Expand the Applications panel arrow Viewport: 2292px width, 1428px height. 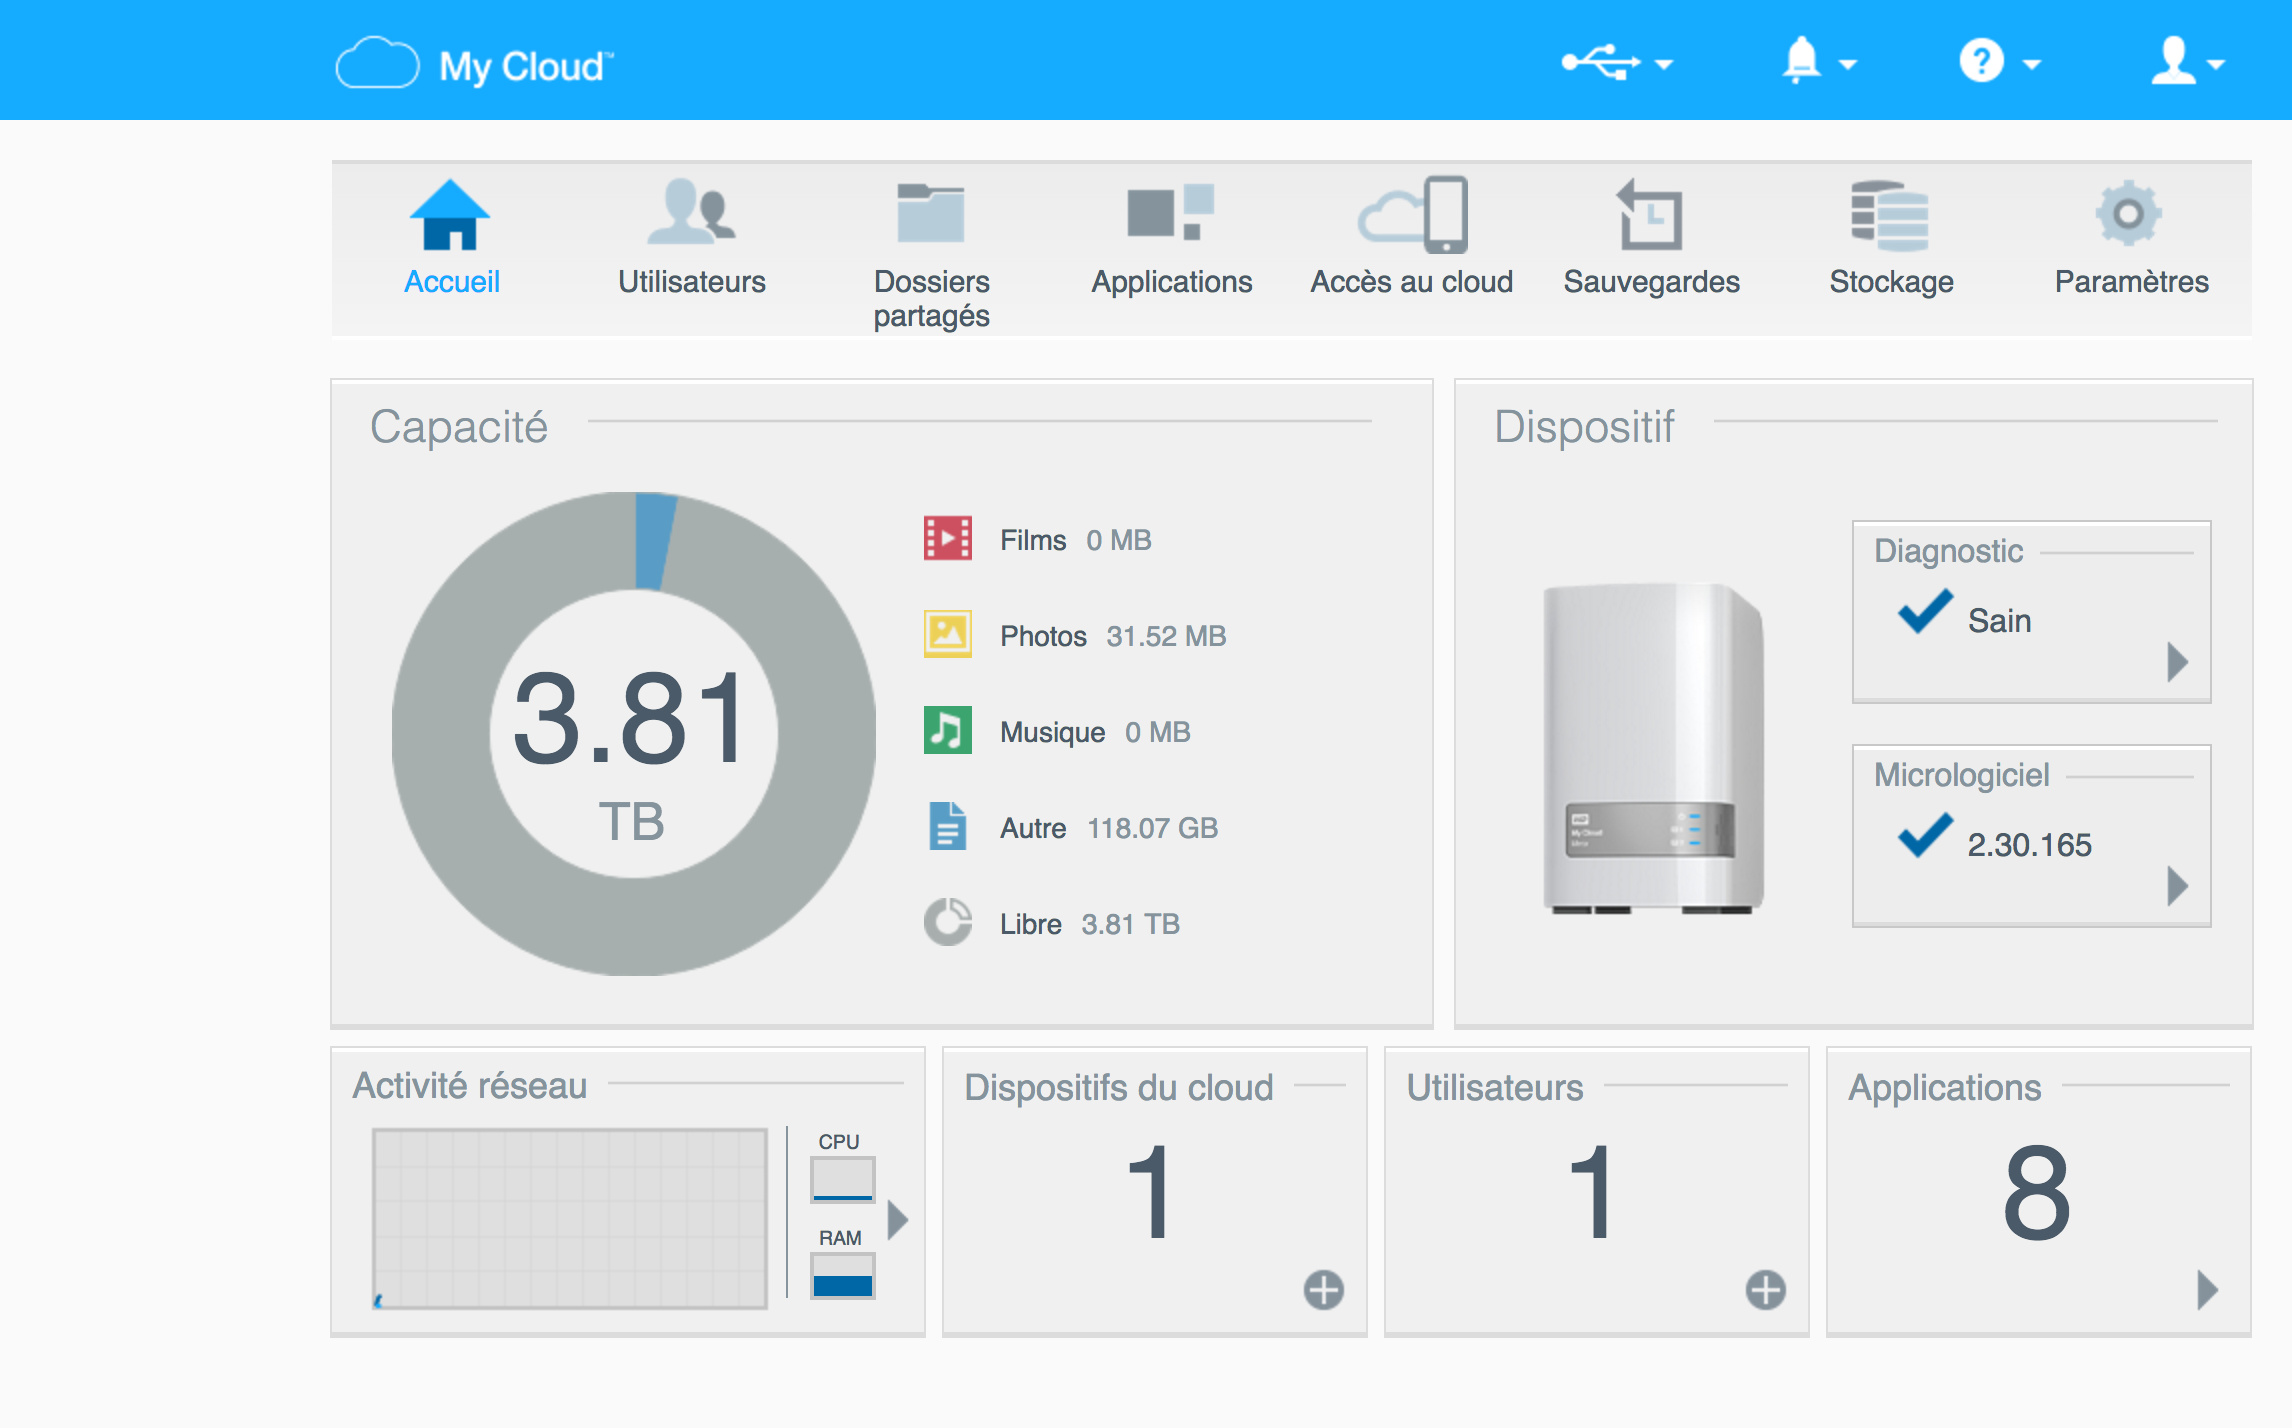coord(2207,1289)
